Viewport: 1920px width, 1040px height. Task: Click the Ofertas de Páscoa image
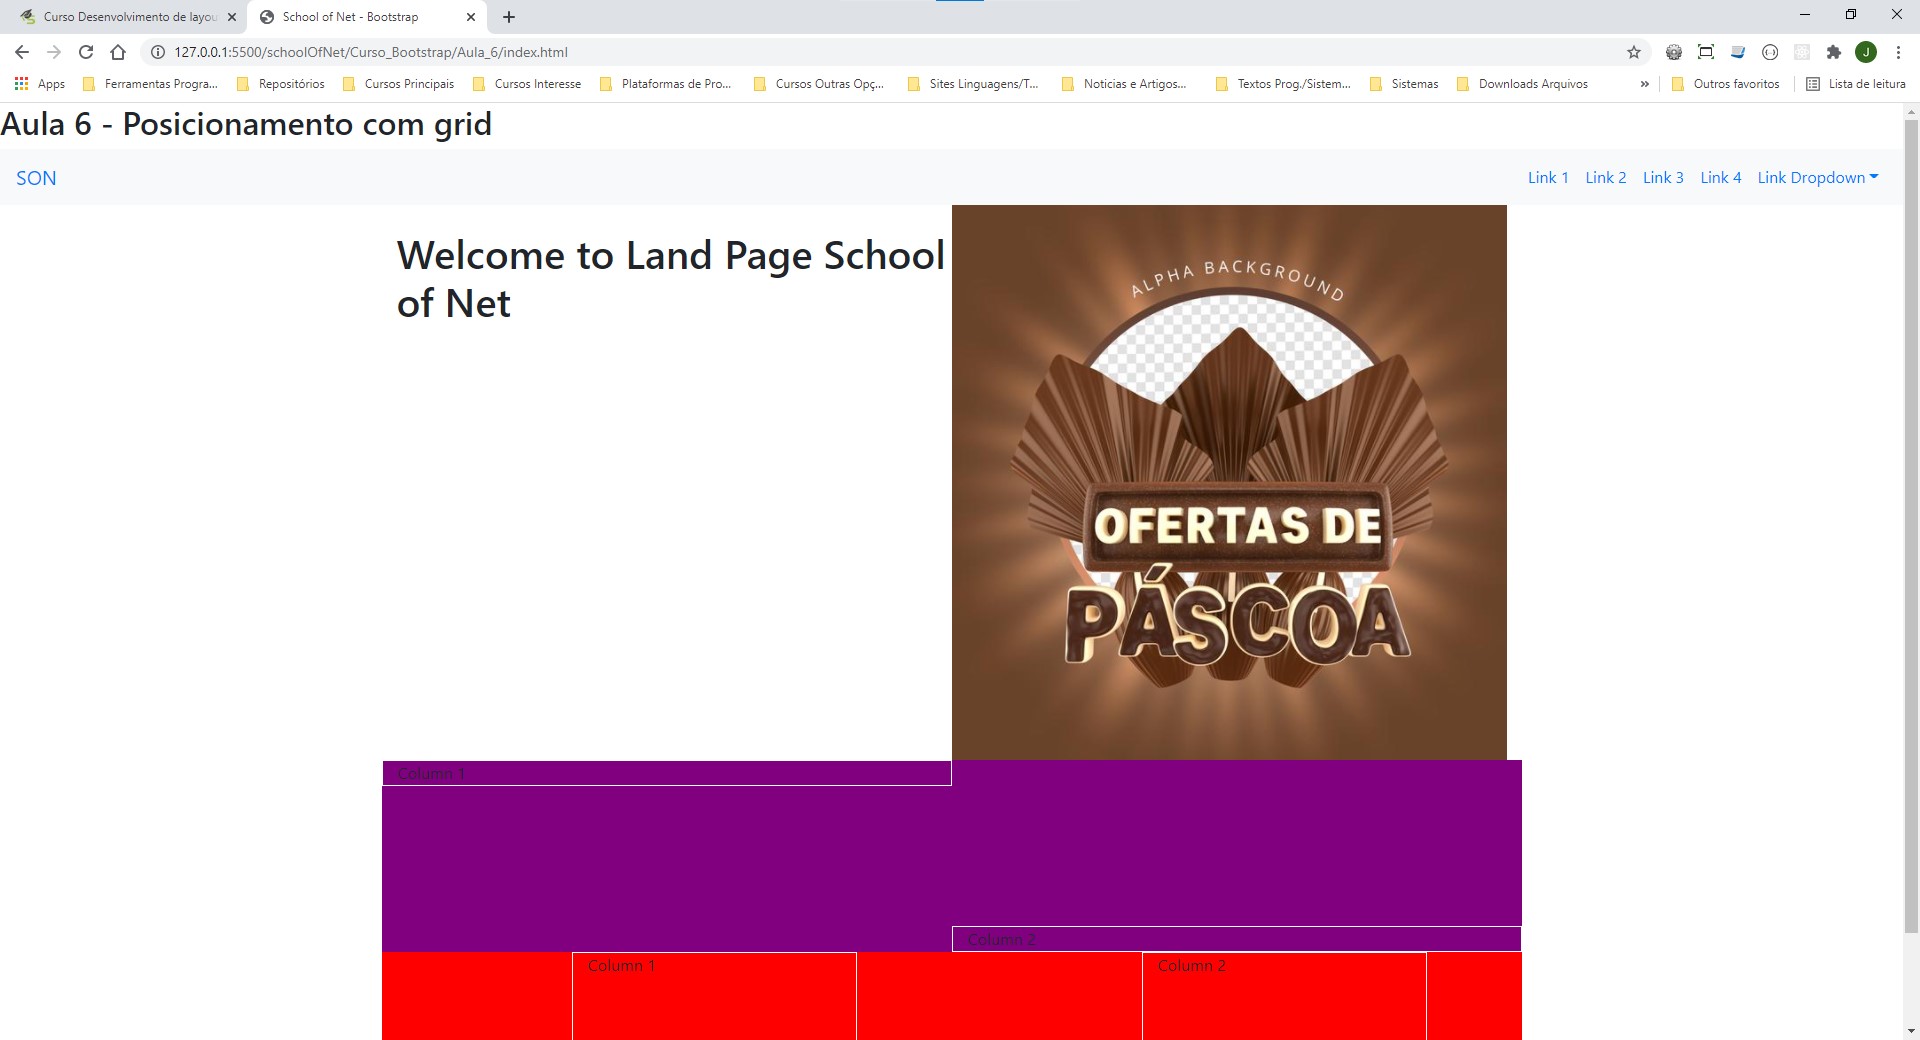(x=1229, y=482)
